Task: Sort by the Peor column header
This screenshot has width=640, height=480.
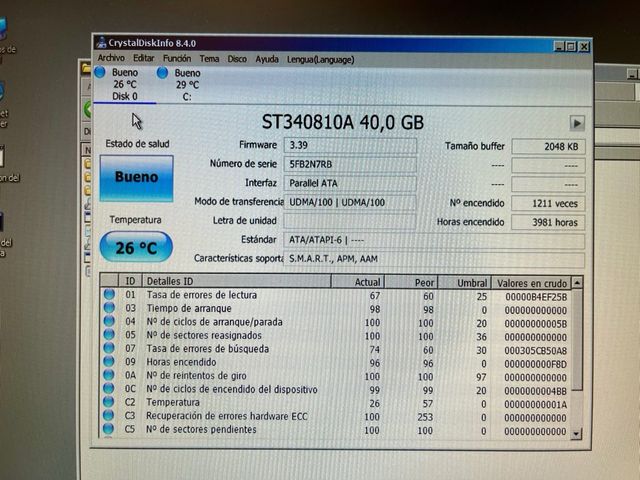Action: click(x=411, y=282)
